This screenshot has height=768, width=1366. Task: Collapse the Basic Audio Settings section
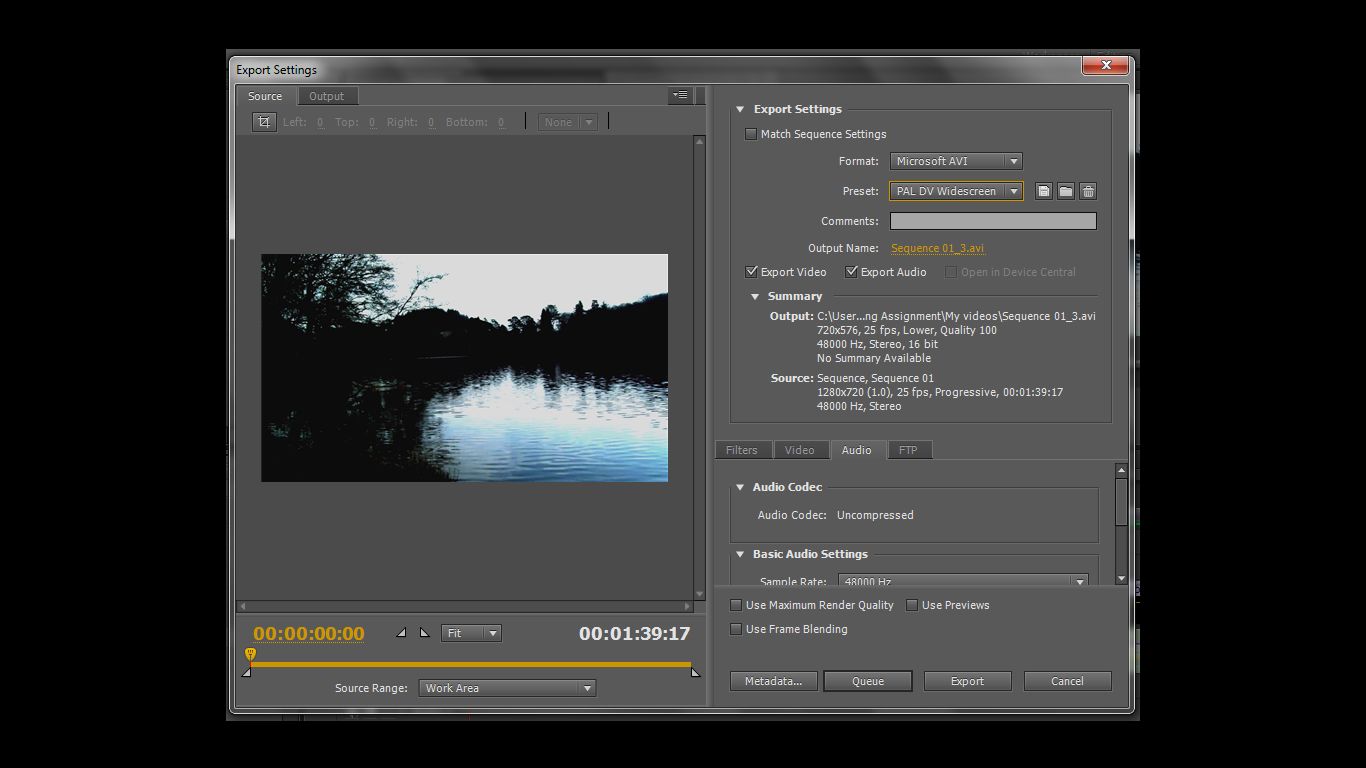pos(740,554)
